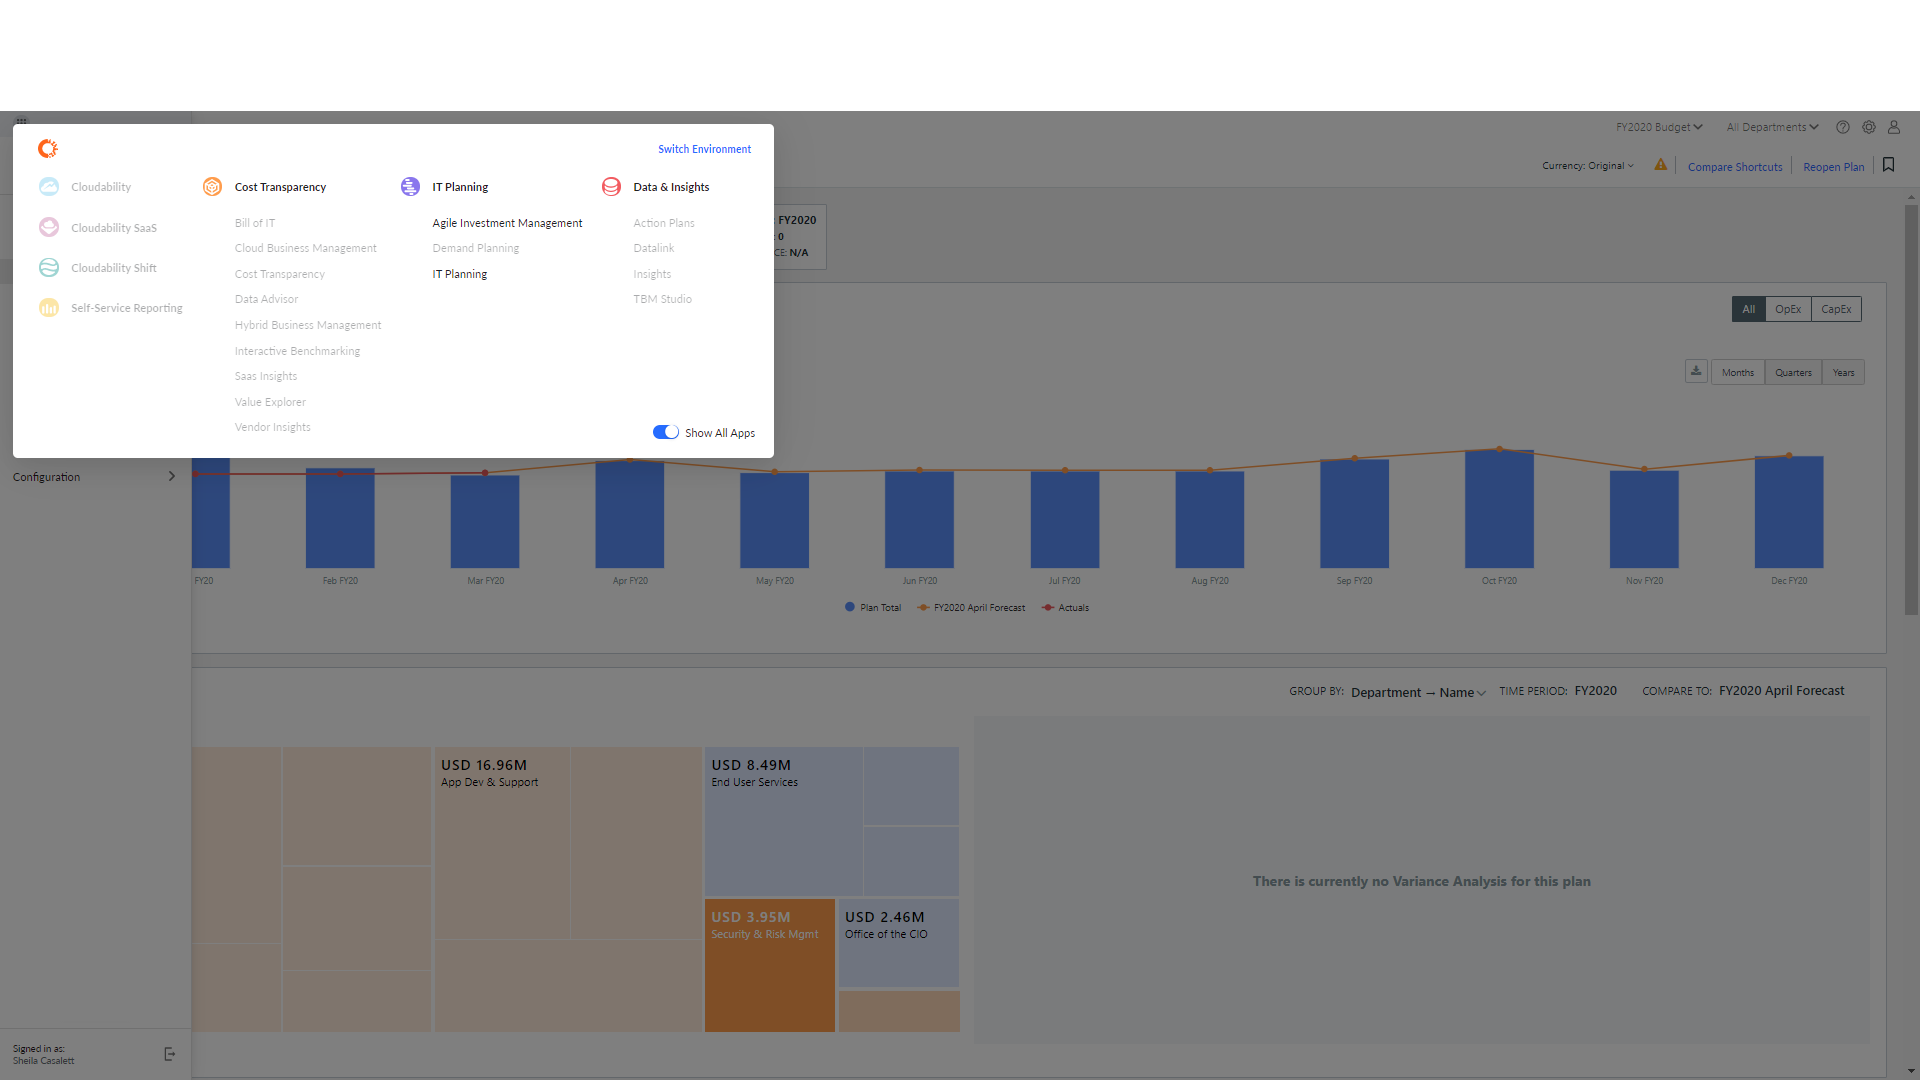Viewport: 1920px width, 1080px height.
Task: Click the Reopen Plan link
Action: 1833,167
